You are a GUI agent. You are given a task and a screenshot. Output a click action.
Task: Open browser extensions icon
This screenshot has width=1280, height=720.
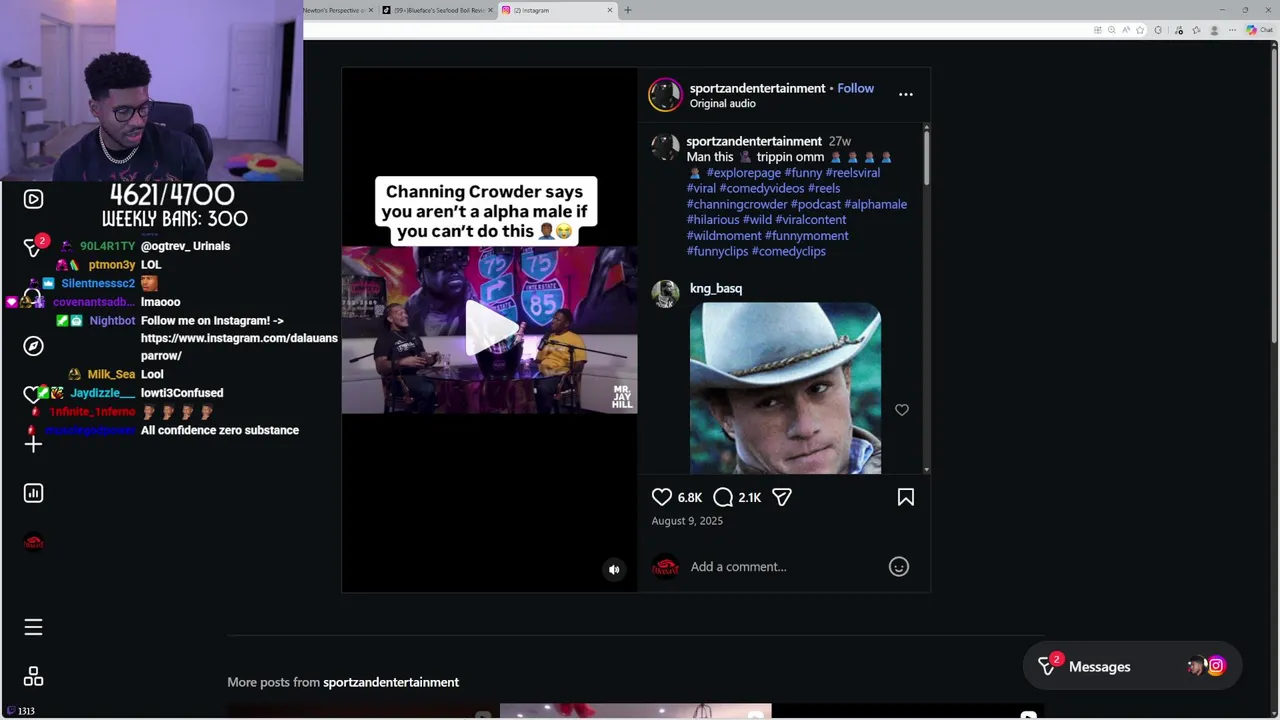coord(1158,30)
